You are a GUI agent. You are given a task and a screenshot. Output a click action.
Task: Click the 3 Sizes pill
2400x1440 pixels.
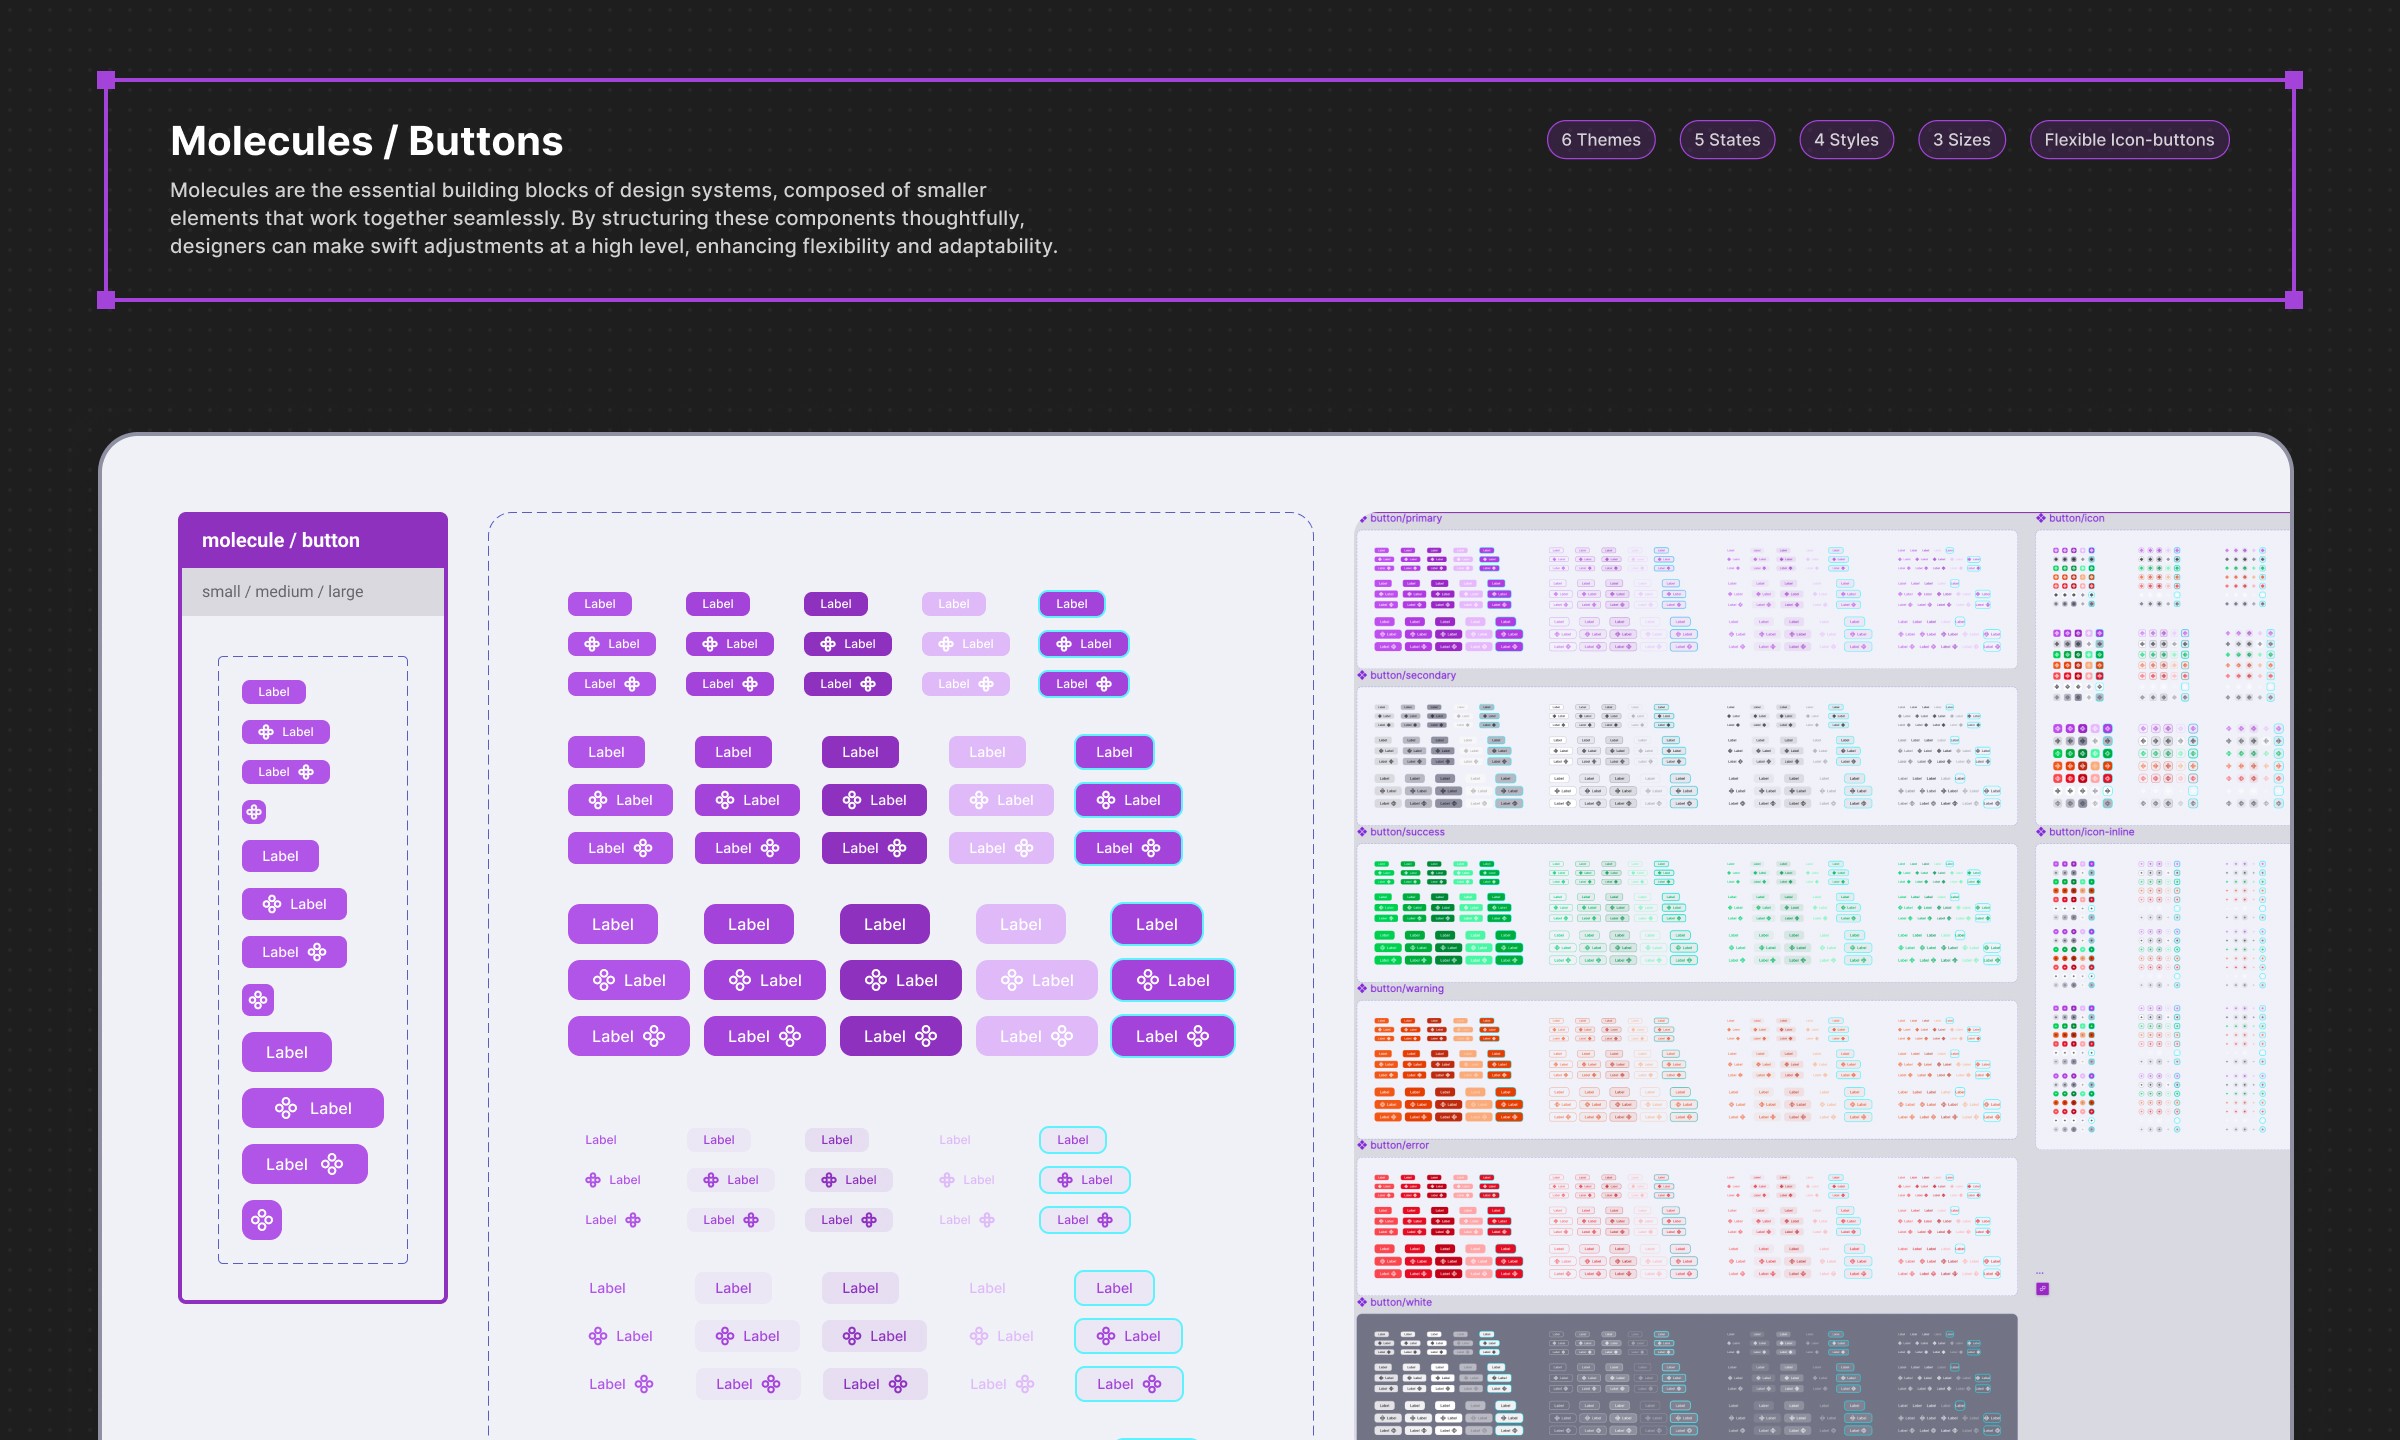1961,140
